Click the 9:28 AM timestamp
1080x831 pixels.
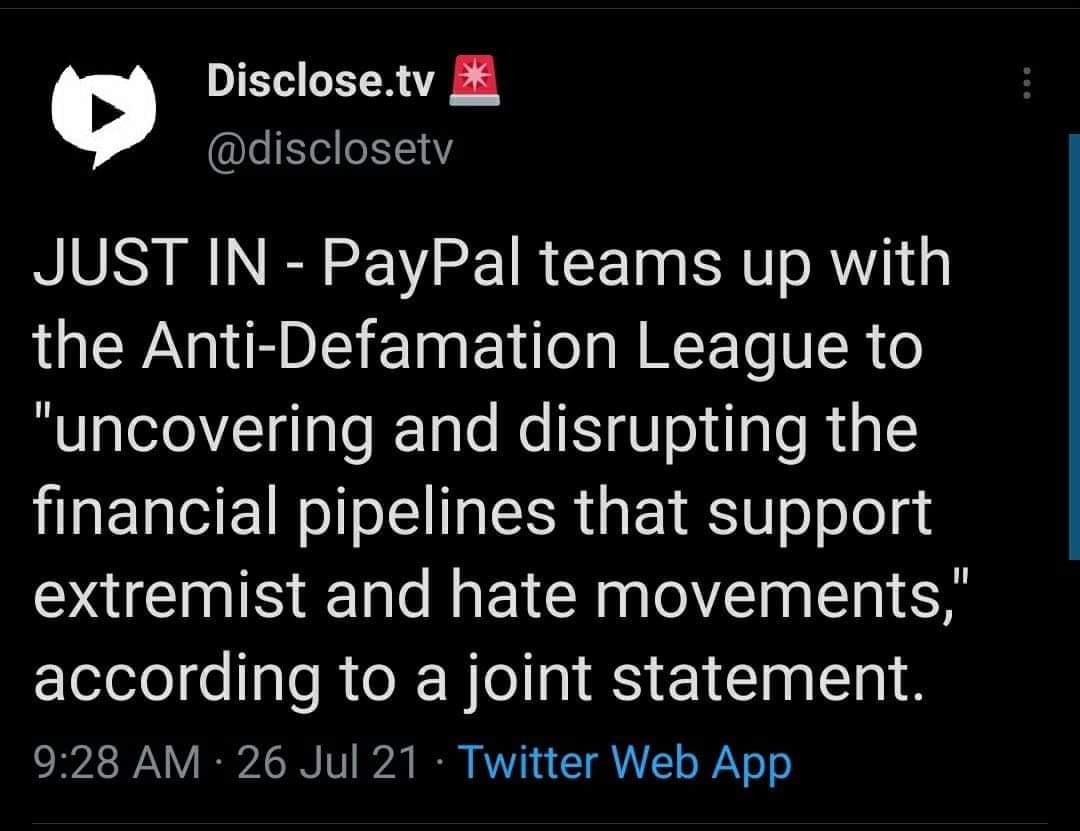pos(116,763)
